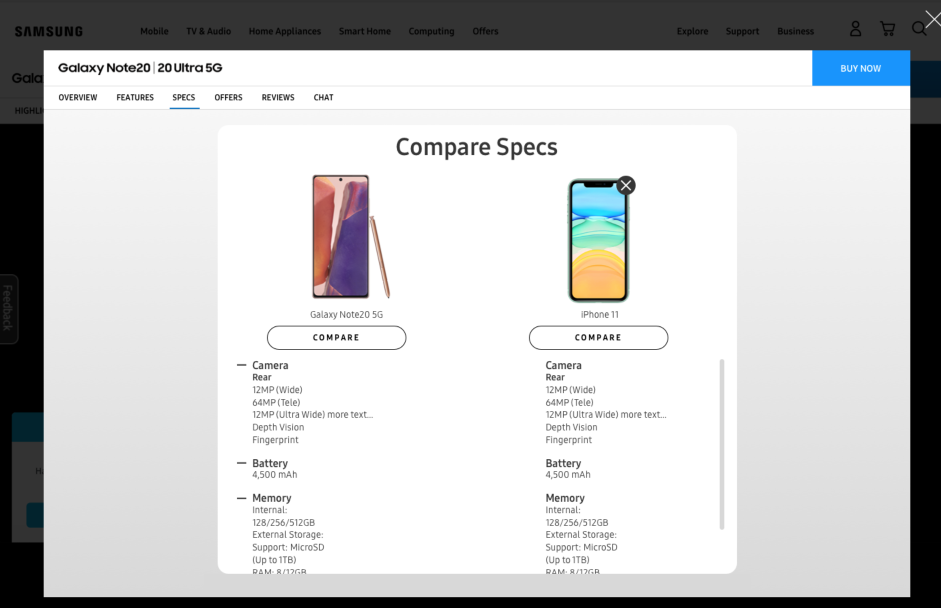
Task: Click the Business link
Action: coord(796,31)
